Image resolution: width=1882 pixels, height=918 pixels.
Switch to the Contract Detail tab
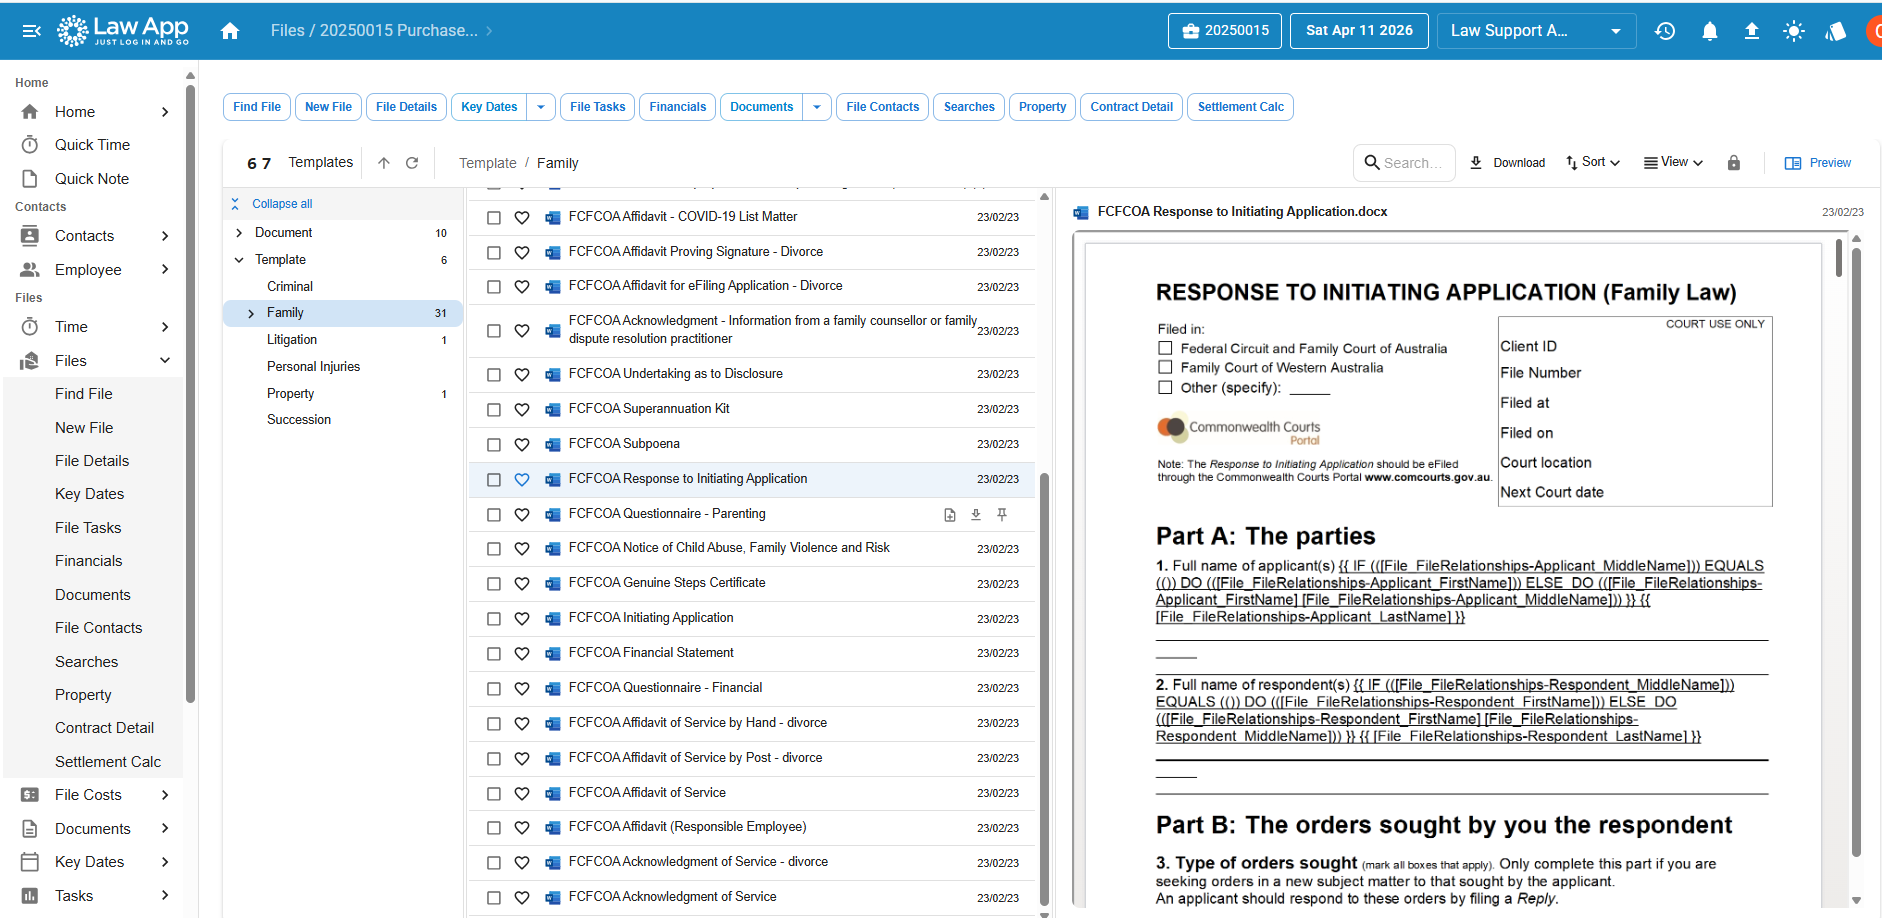[x=1131, y=107]
